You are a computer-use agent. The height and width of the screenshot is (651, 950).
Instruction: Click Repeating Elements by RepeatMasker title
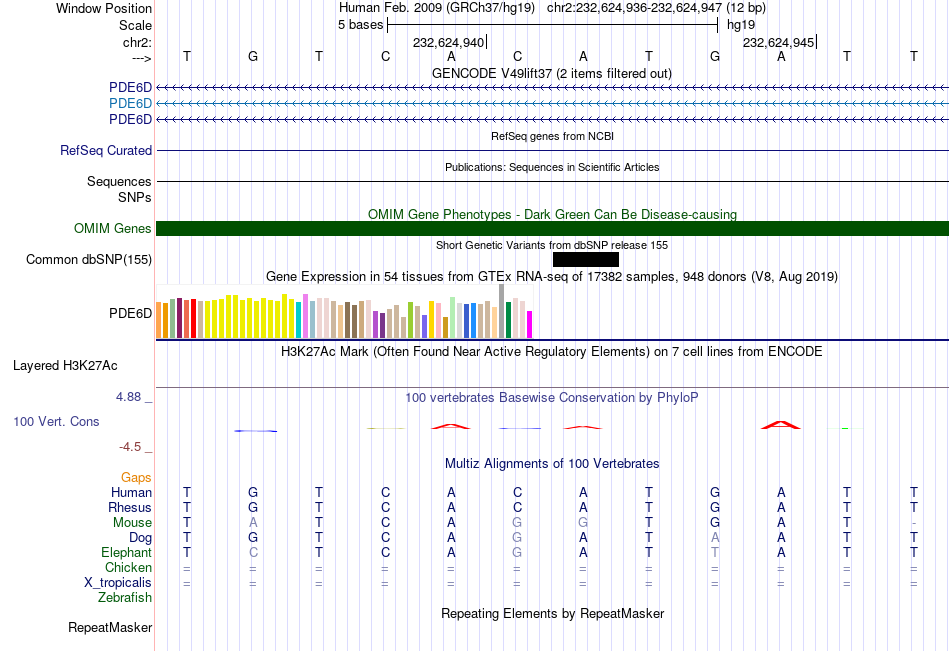(x=553, y=613)
